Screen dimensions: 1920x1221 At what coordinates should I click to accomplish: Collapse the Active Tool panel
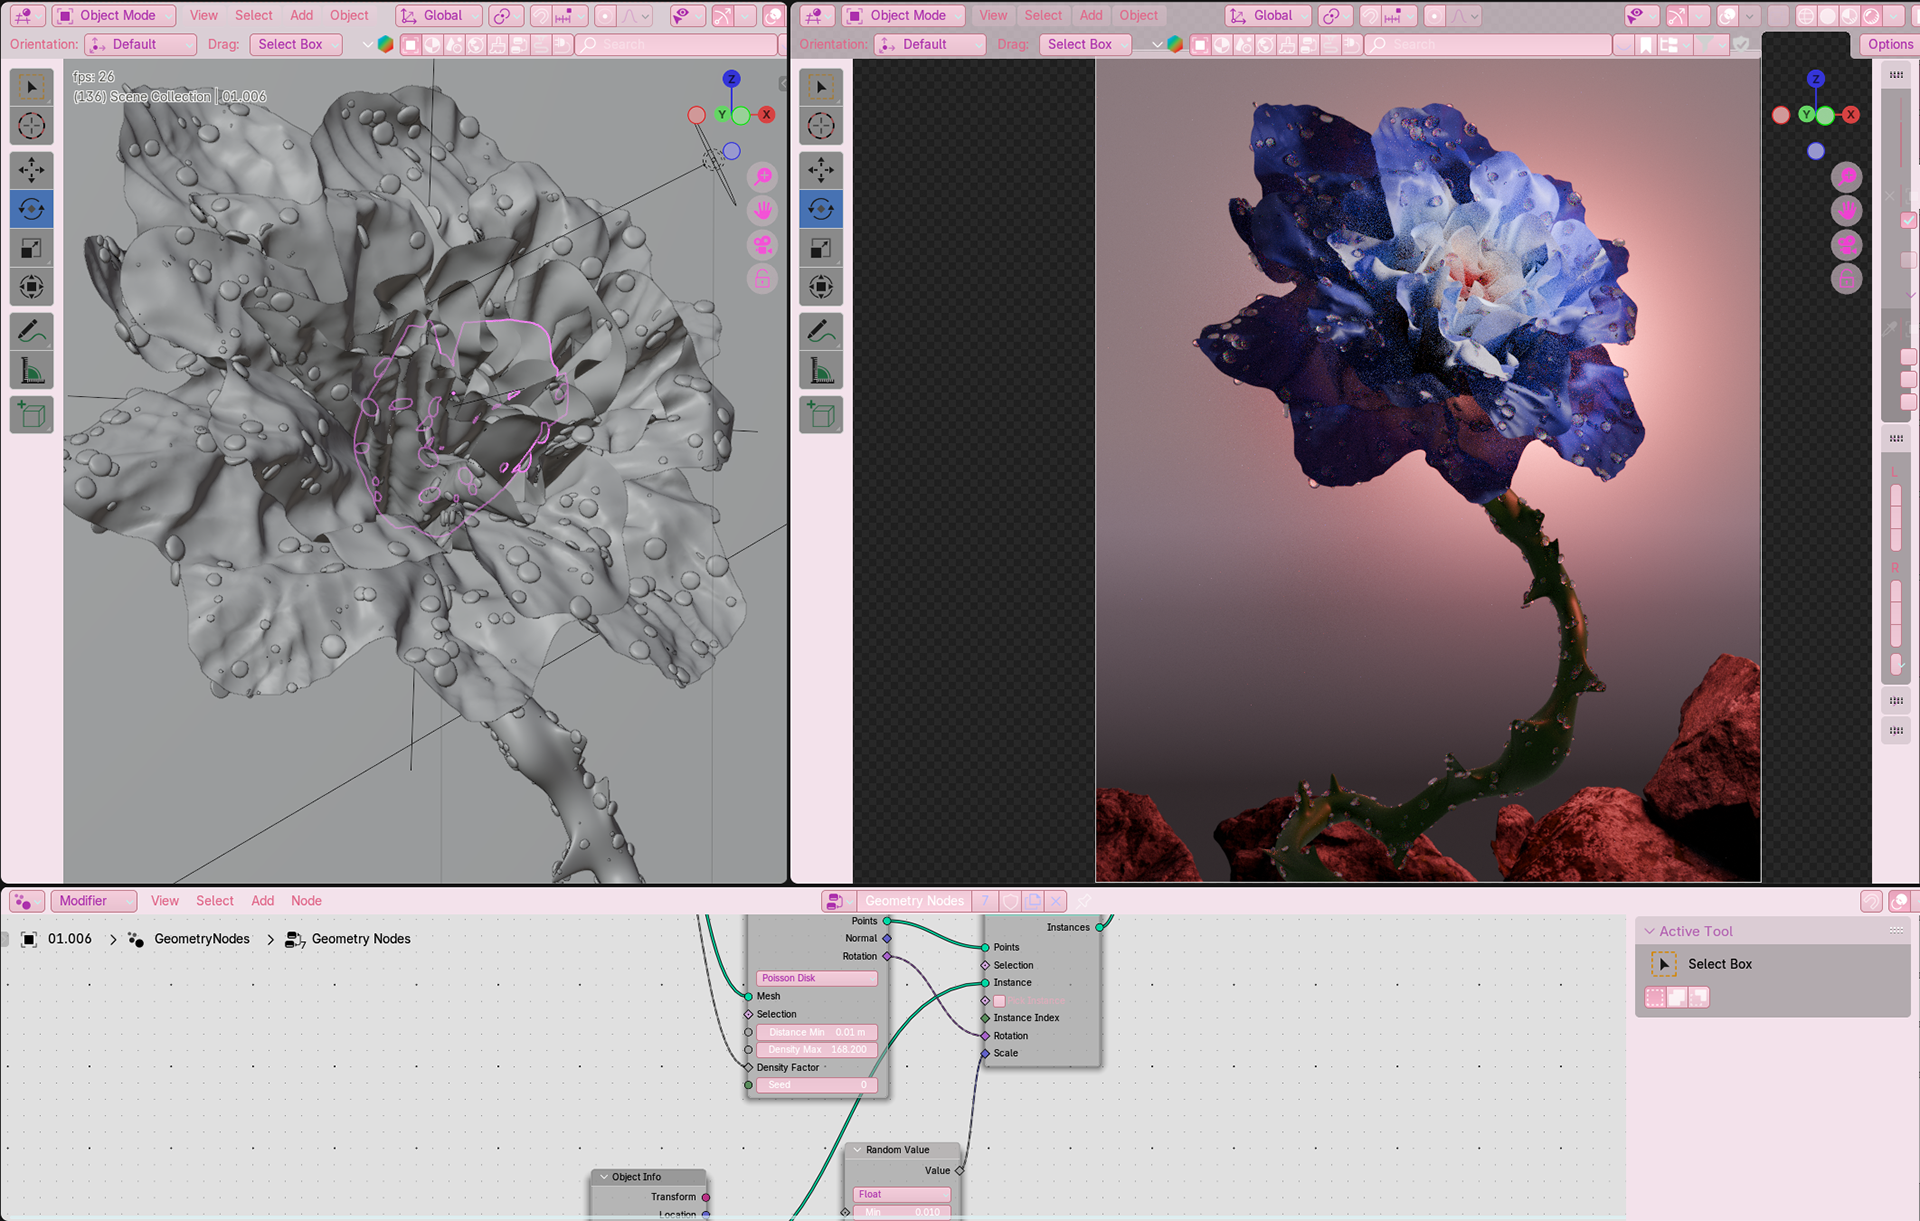1650,931
